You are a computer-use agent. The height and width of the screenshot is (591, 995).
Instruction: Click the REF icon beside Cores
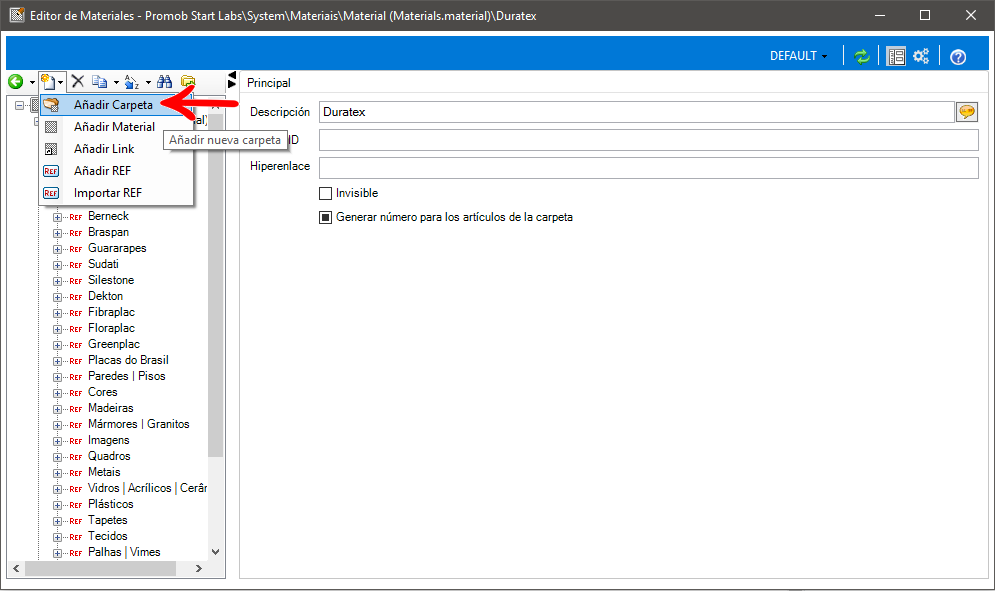click(76, 393)
